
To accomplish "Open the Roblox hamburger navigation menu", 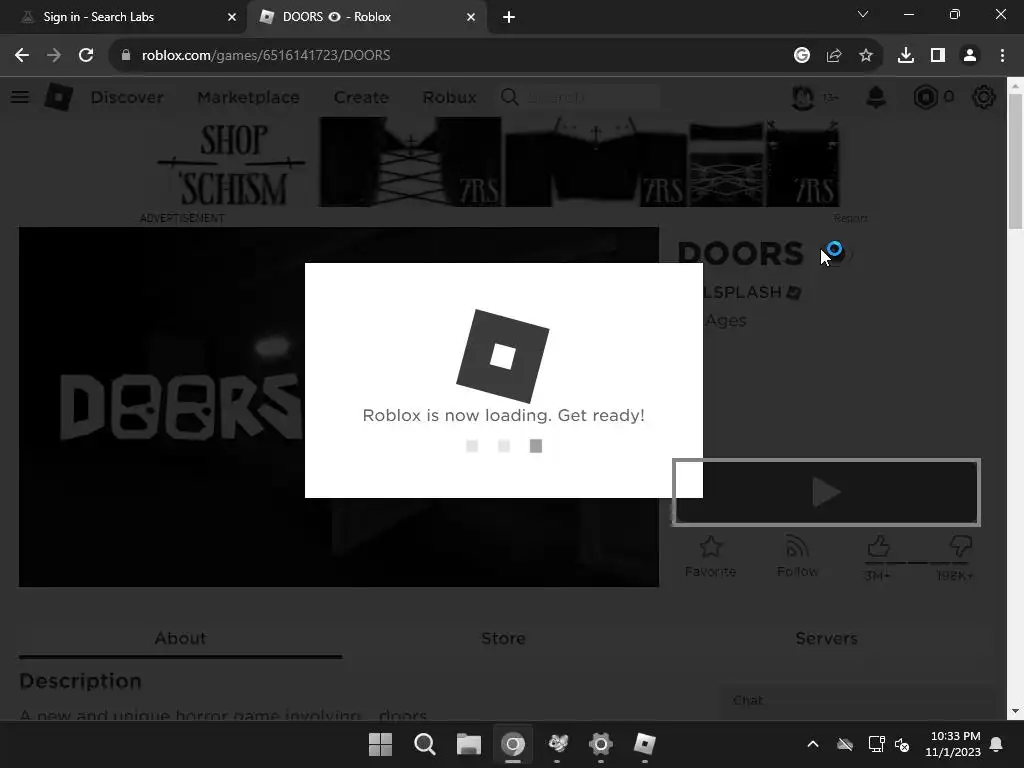I will (x=20, y=97).
